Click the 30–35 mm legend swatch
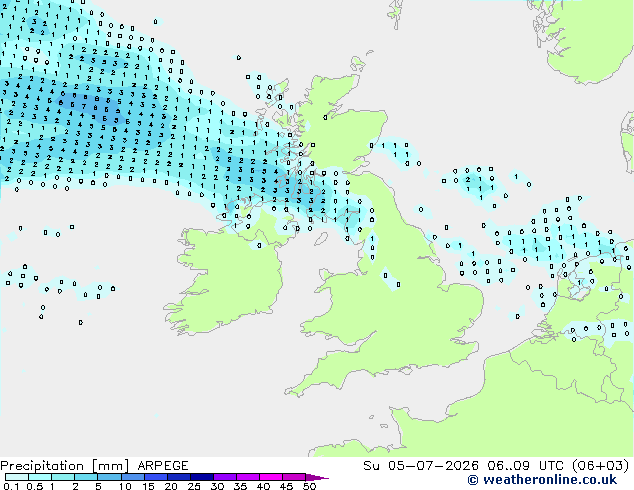 (224, 477)
